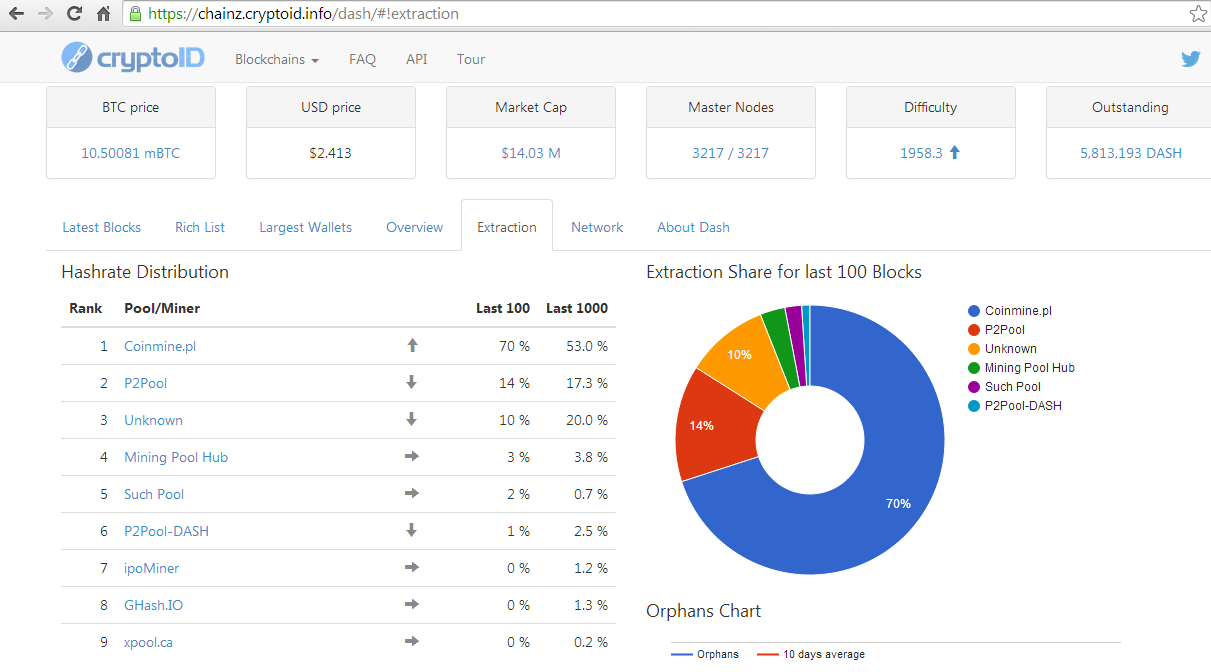Open the FAQ navigation item
This screenshot has height=672, width=1211.
point(362,59)
